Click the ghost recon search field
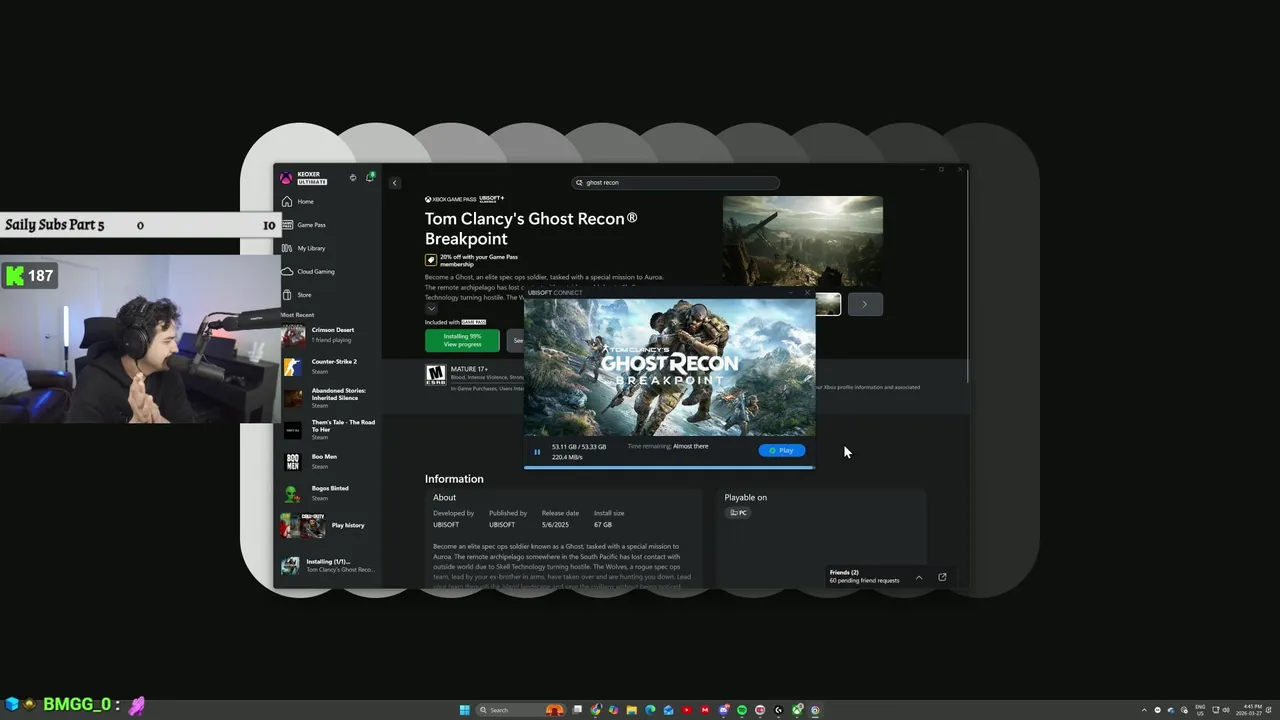Viewport: 1280px width, 720px height. pyautogui.click(x=675, y=183)
